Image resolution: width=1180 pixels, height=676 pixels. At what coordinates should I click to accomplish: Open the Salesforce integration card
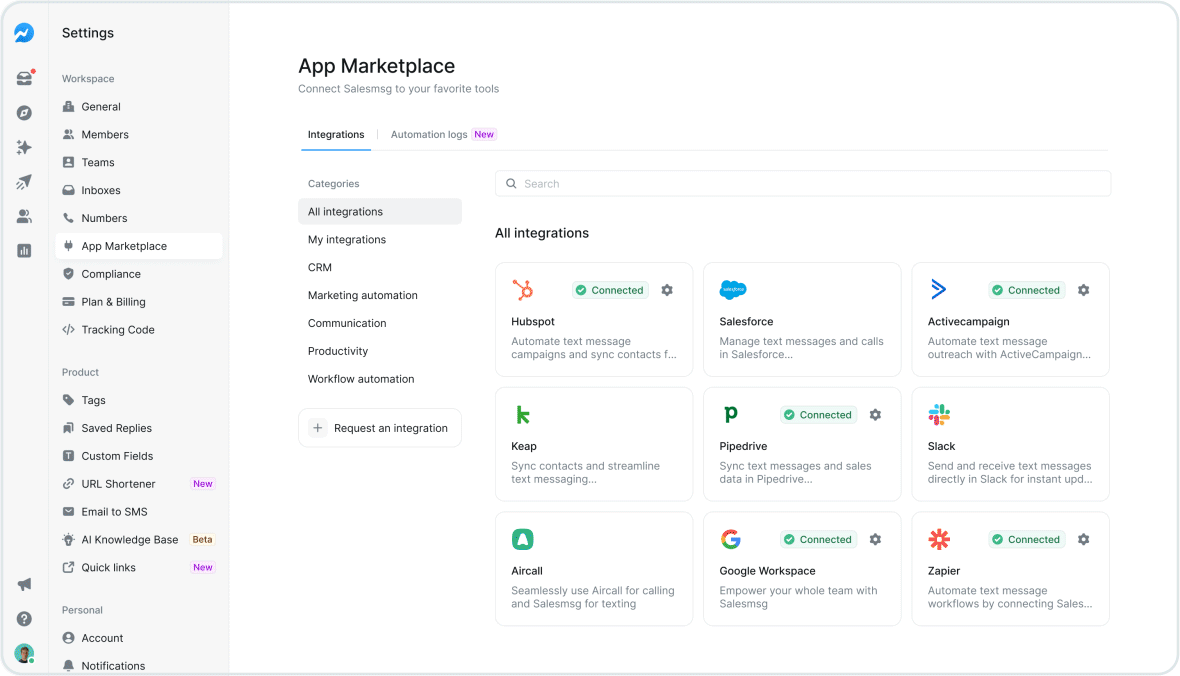[x=802, y=319]
